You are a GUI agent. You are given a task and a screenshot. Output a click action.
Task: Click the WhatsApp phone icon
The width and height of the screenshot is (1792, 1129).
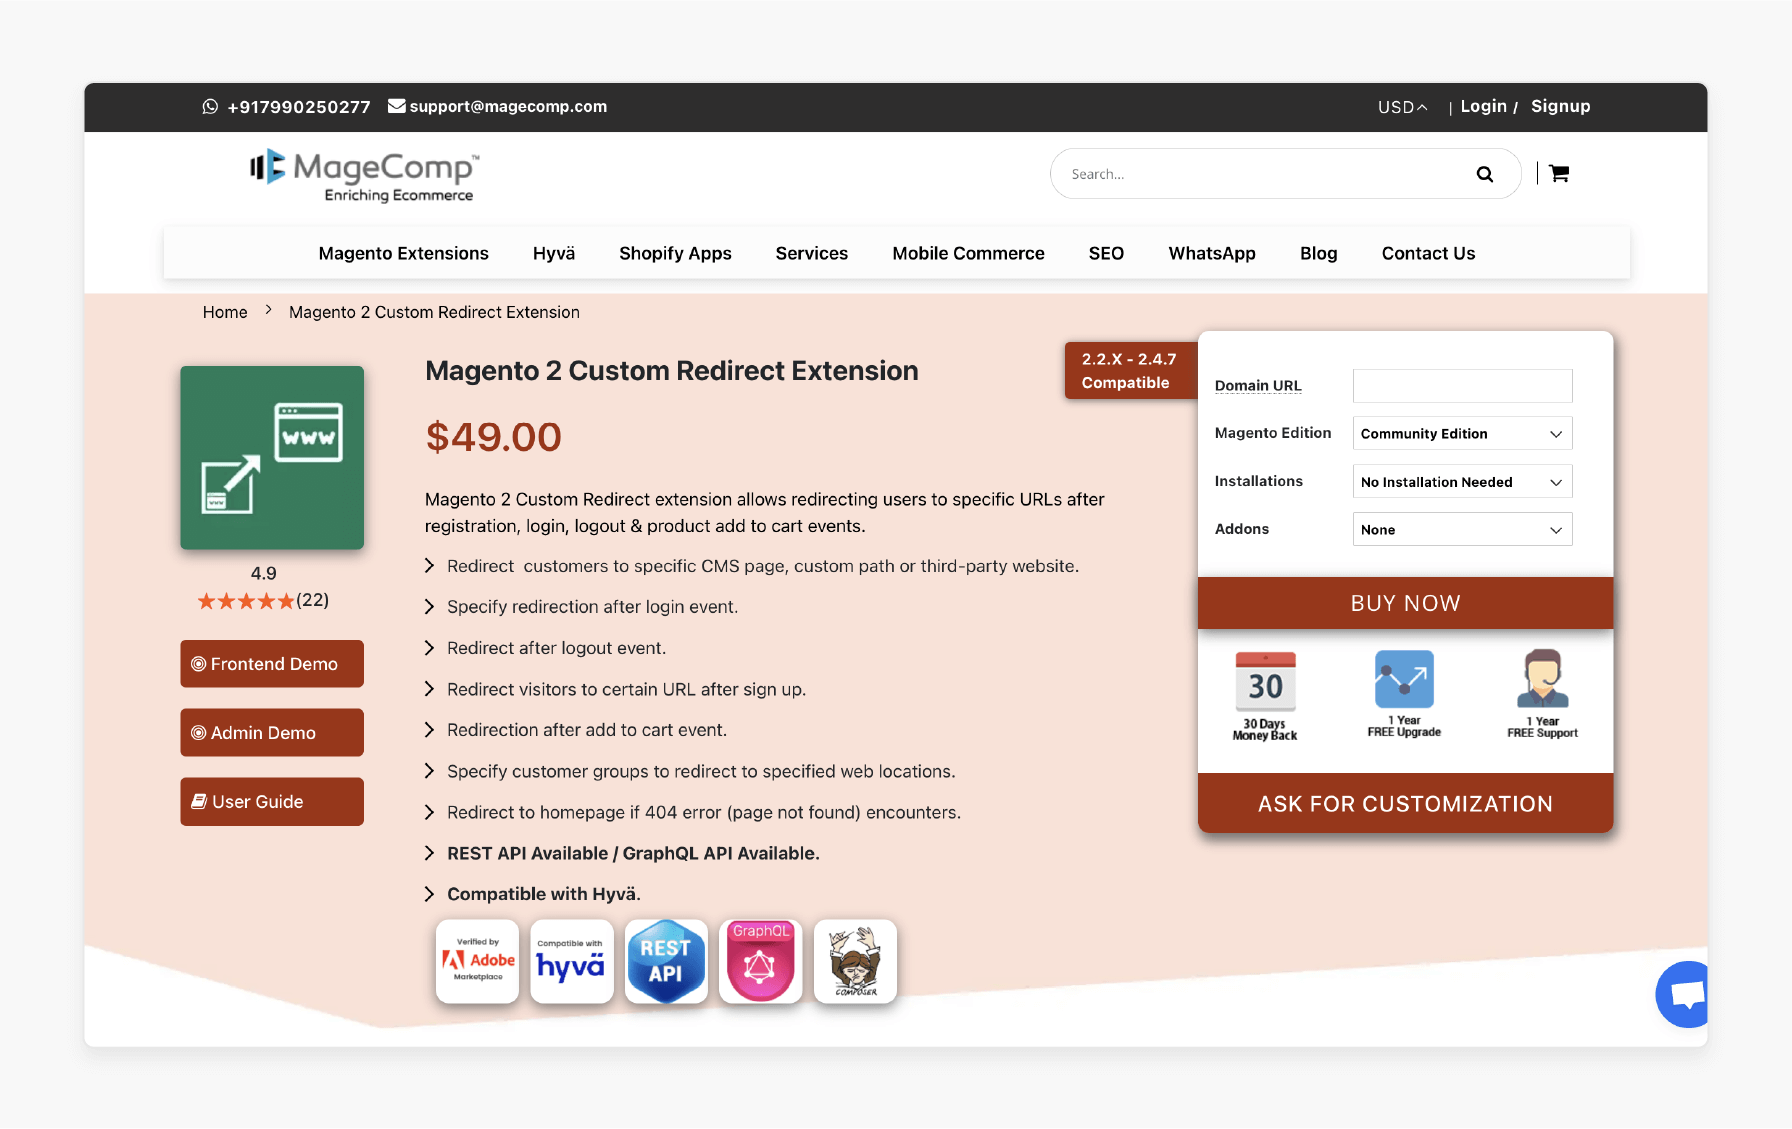(x=210, y=106)
